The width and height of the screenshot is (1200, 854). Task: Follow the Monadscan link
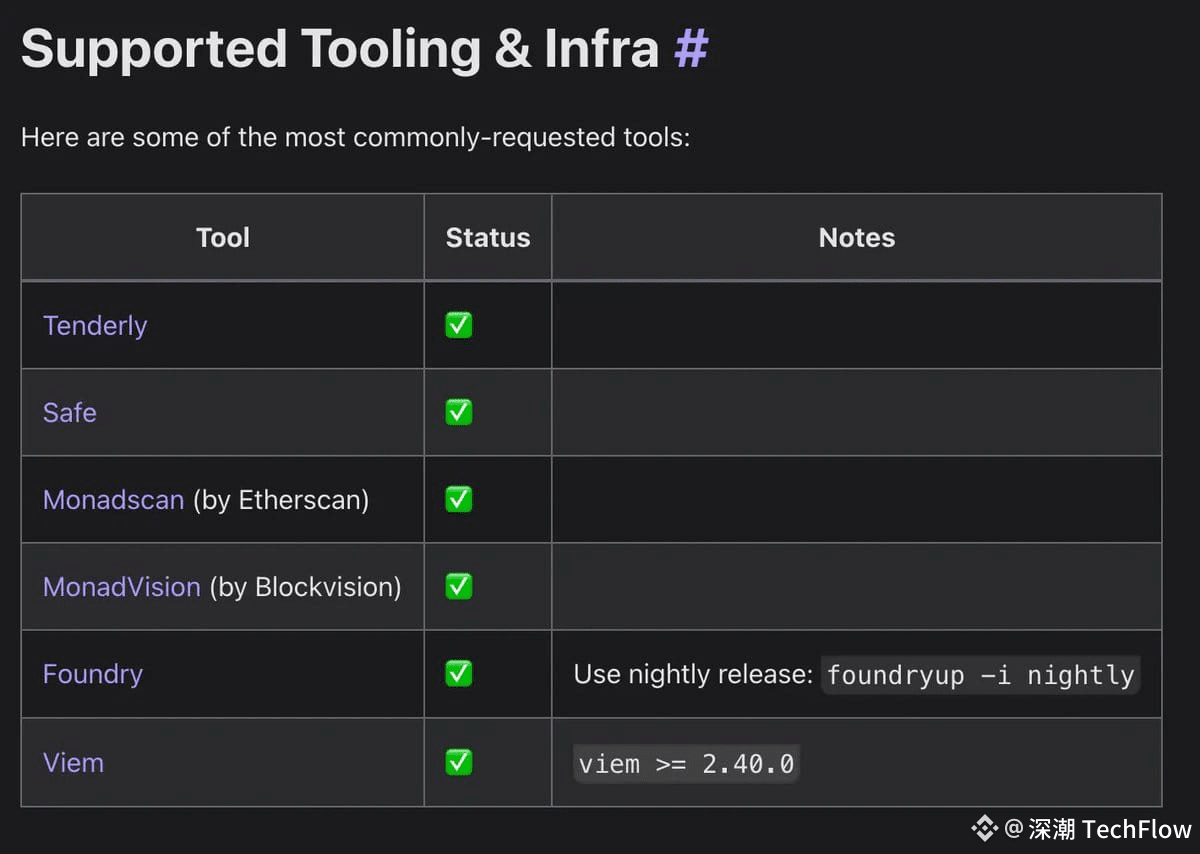[113, 500]
